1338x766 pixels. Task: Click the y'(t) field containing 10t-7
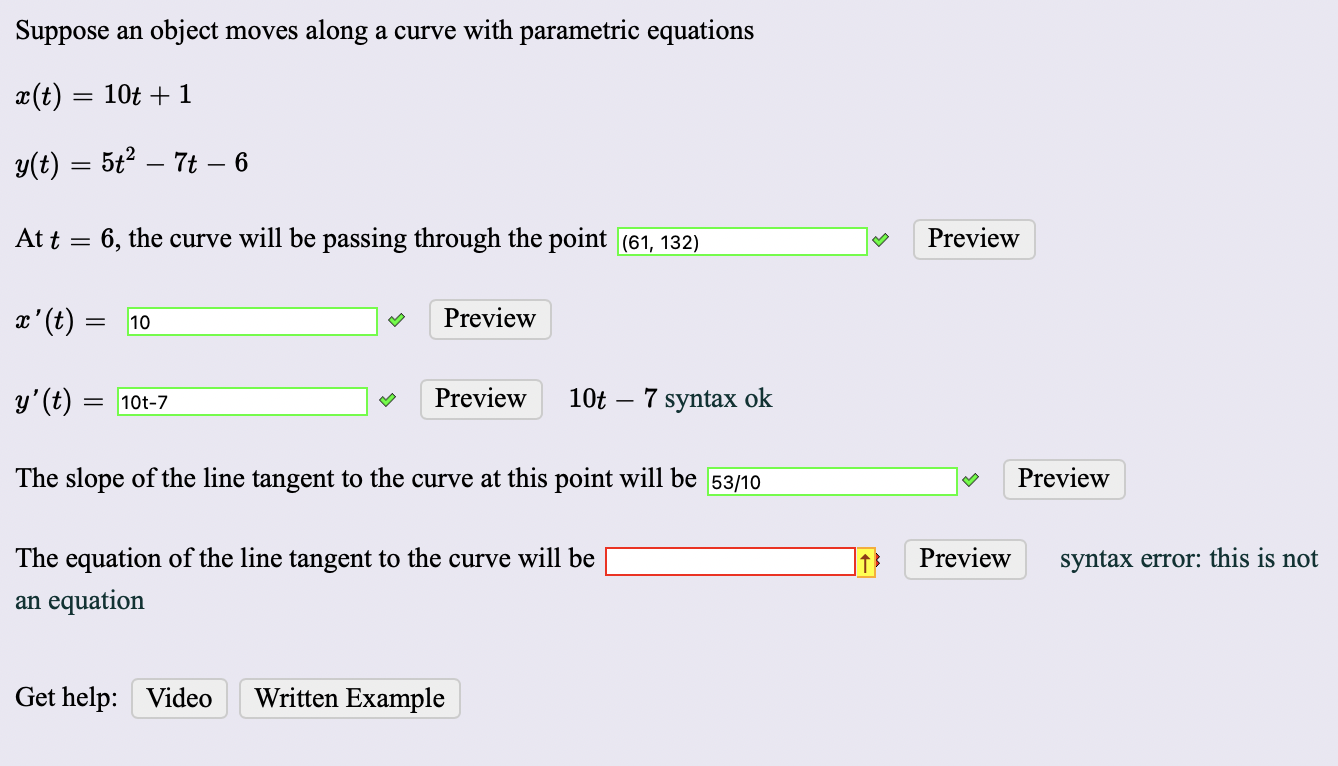pyautogui.click(x=241, y=400)
